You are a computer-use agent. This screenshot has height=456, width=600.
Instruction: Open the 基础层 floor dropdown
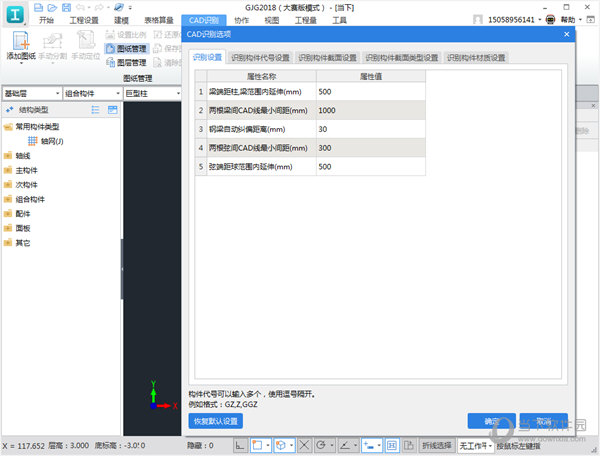[x=32, y=93]
